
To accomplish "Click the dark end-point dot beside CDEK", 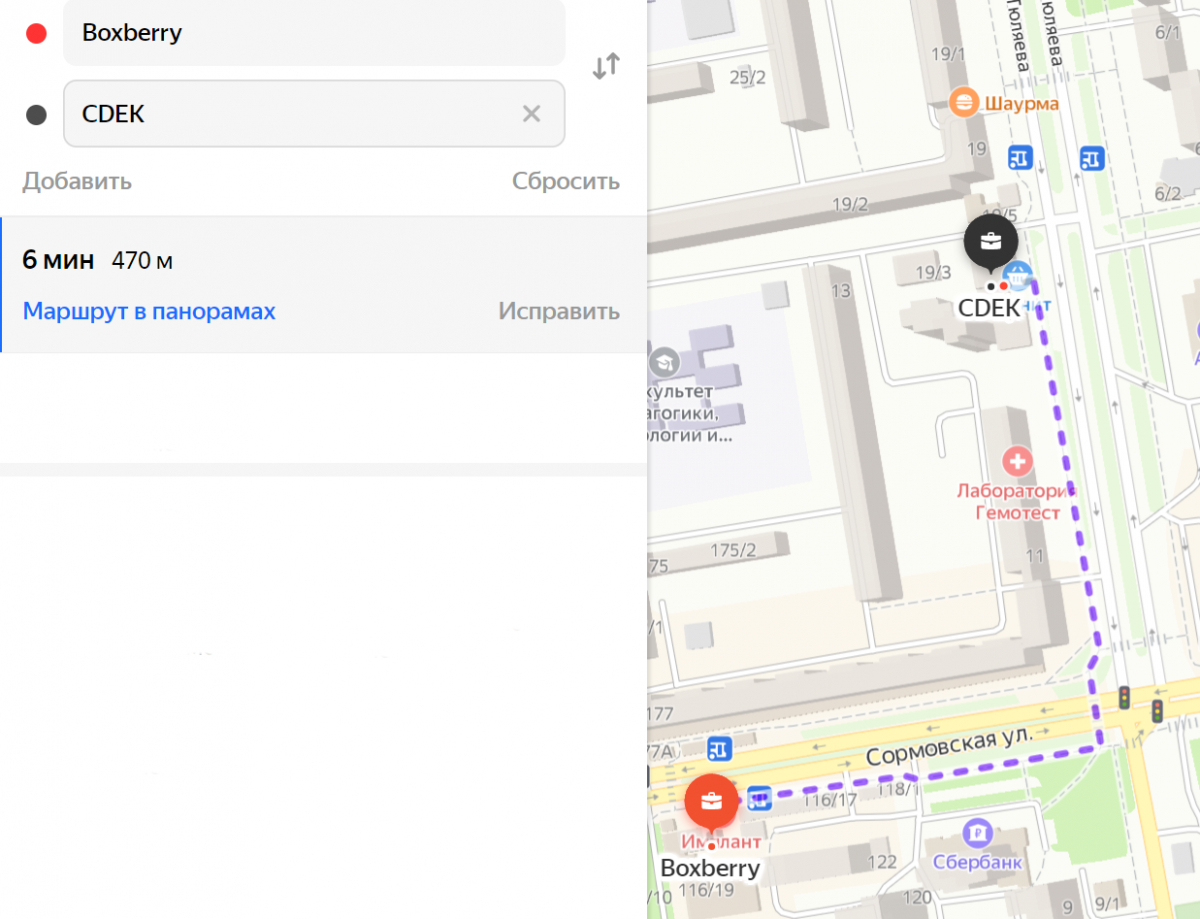I will point(37,114).
